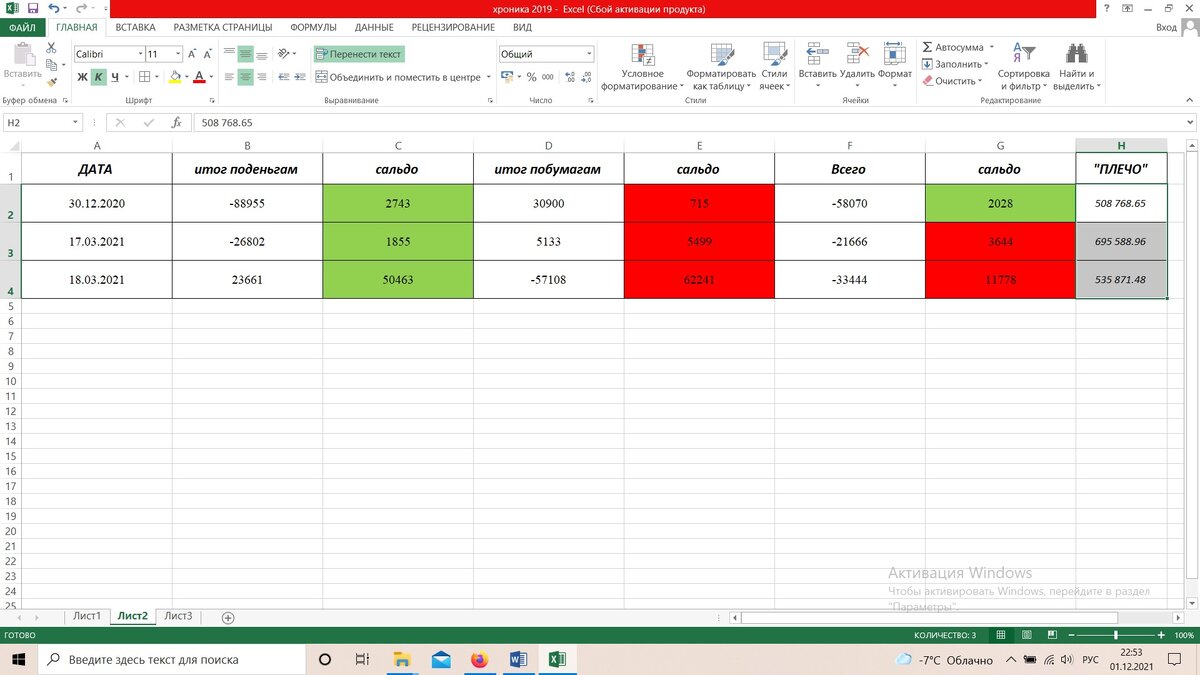Click the Undo arrow icon
This screenshot has width=1200, height=675.
(x=55, y=8)
